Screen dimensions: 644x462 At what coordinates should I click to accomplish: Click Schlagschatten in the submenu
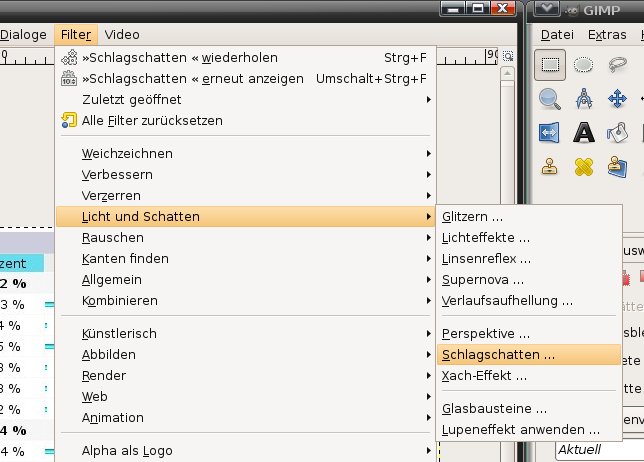(498, 355)
